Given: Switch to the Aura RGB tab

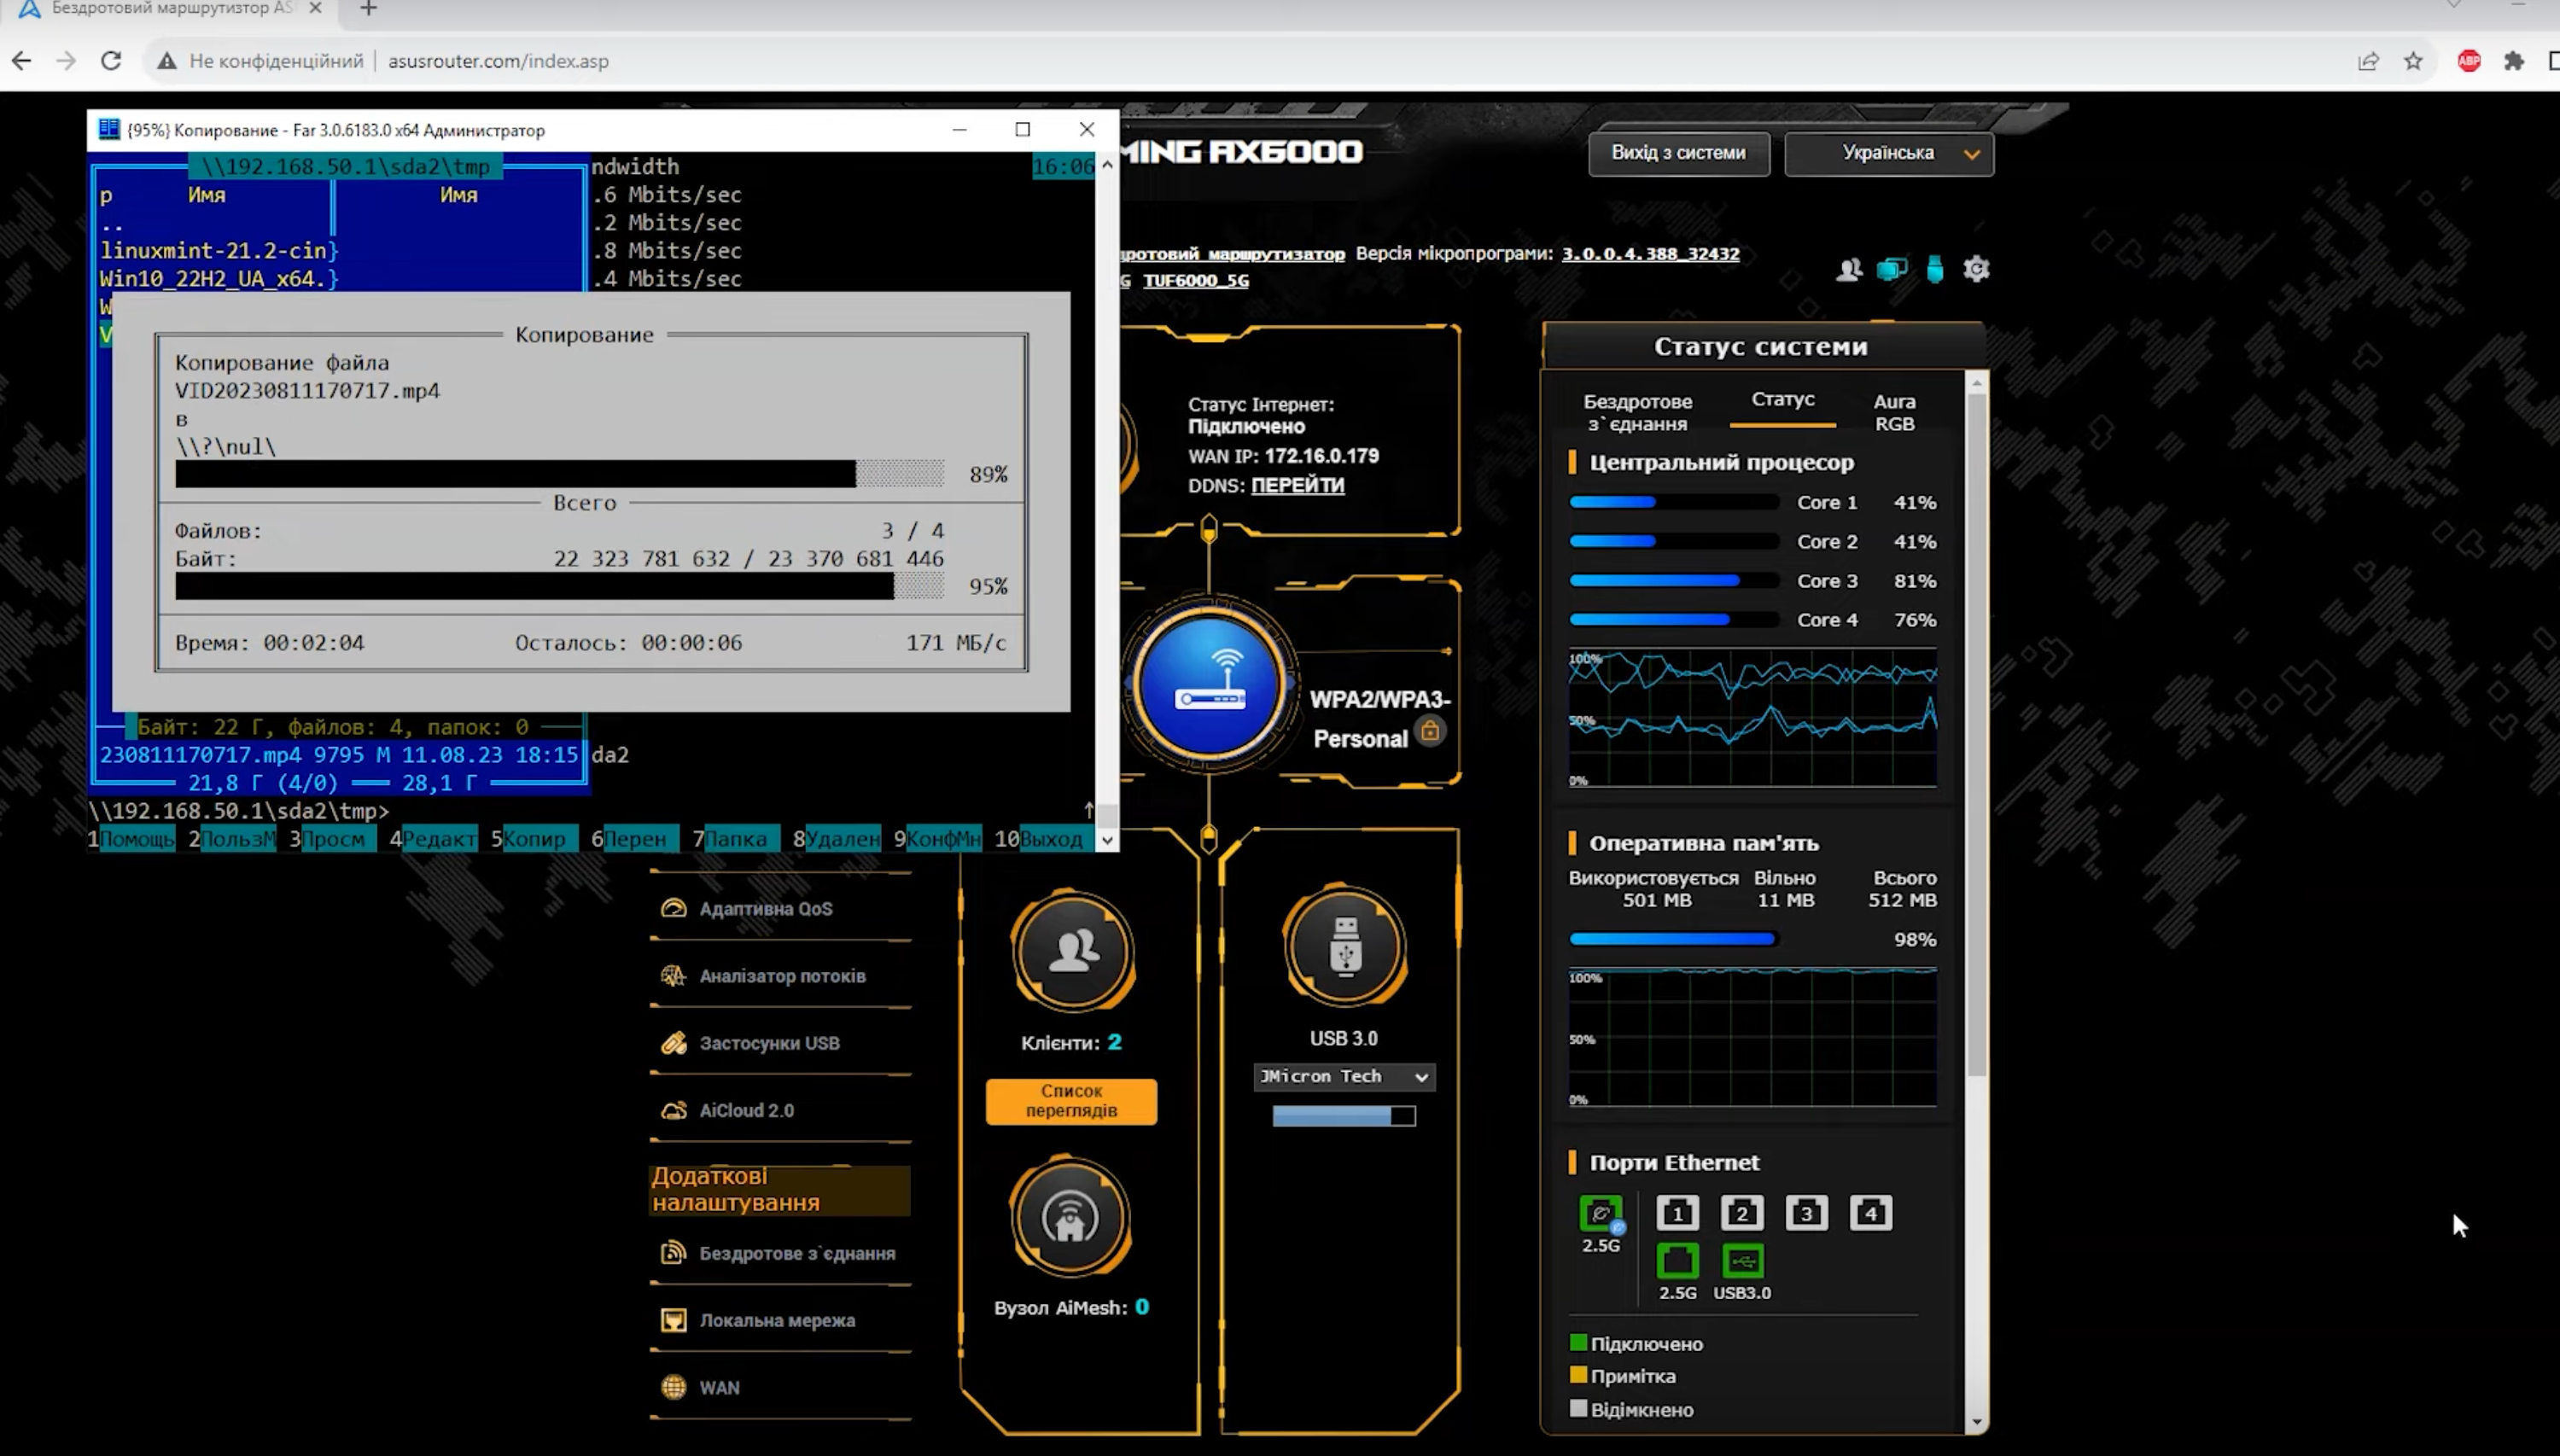Looking at the screenshot, I should [x=1894, y=412].
